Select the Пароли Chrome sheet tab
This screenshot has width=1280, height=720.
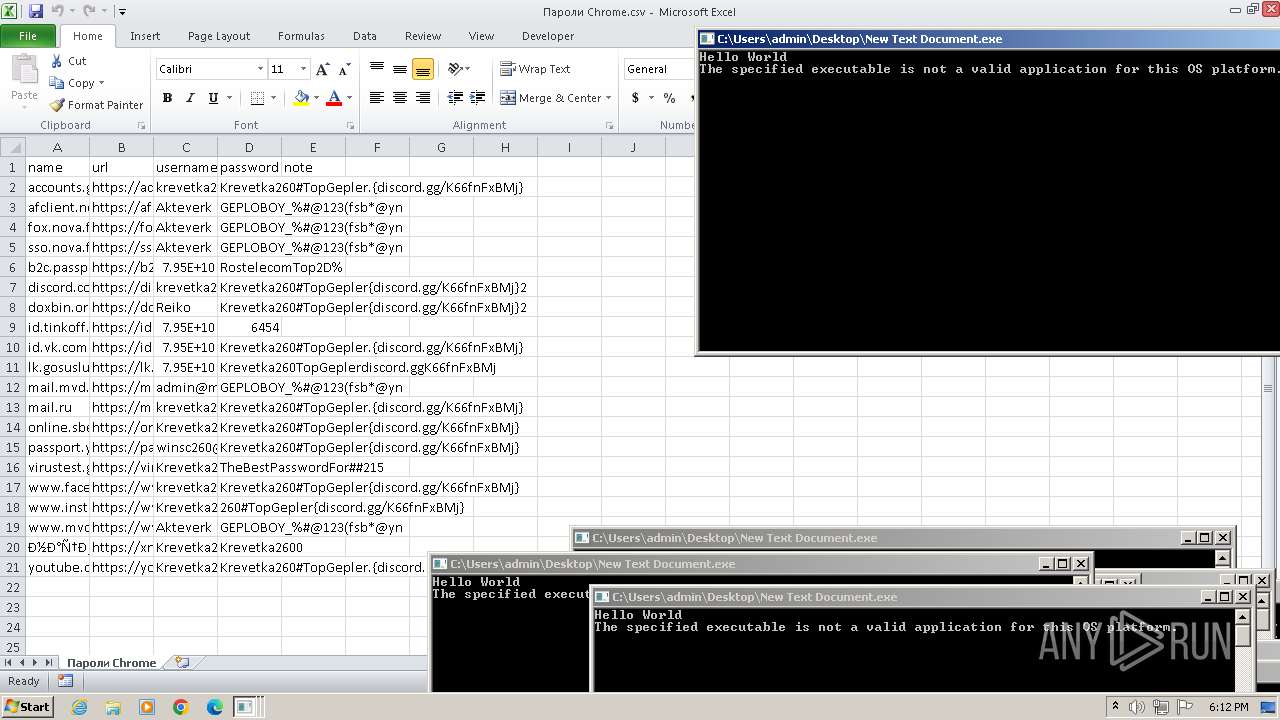(111, 663)
